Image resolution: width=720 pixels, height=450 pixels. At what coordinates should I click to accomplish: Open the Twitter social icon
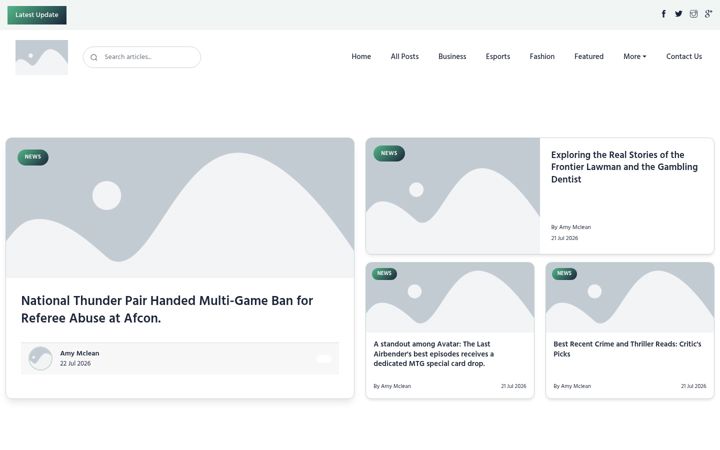678,14
